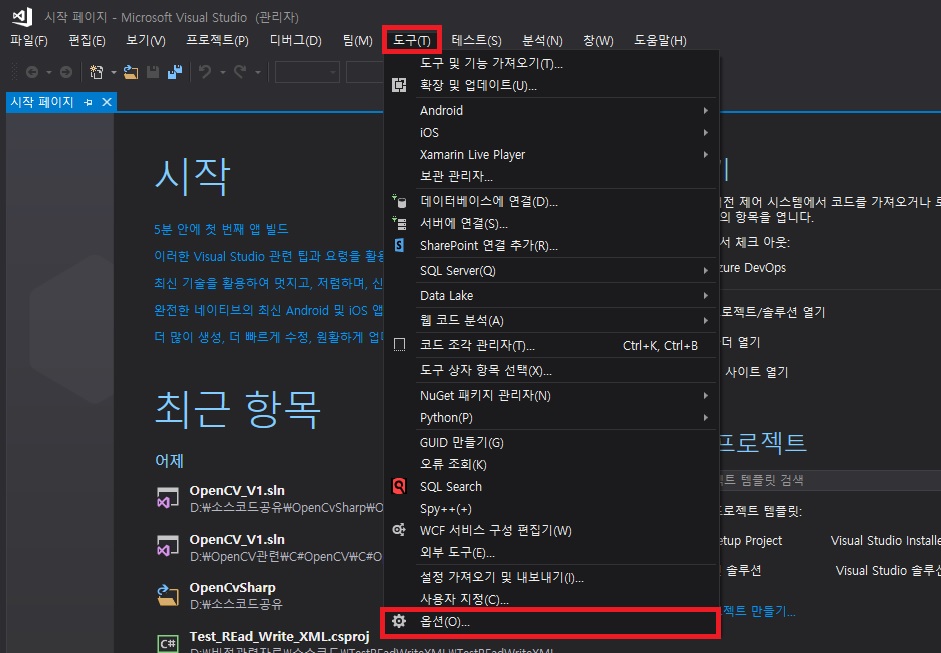
Task: Click the WCF 서비스 구성 편집기 icon
Action: 399,530
